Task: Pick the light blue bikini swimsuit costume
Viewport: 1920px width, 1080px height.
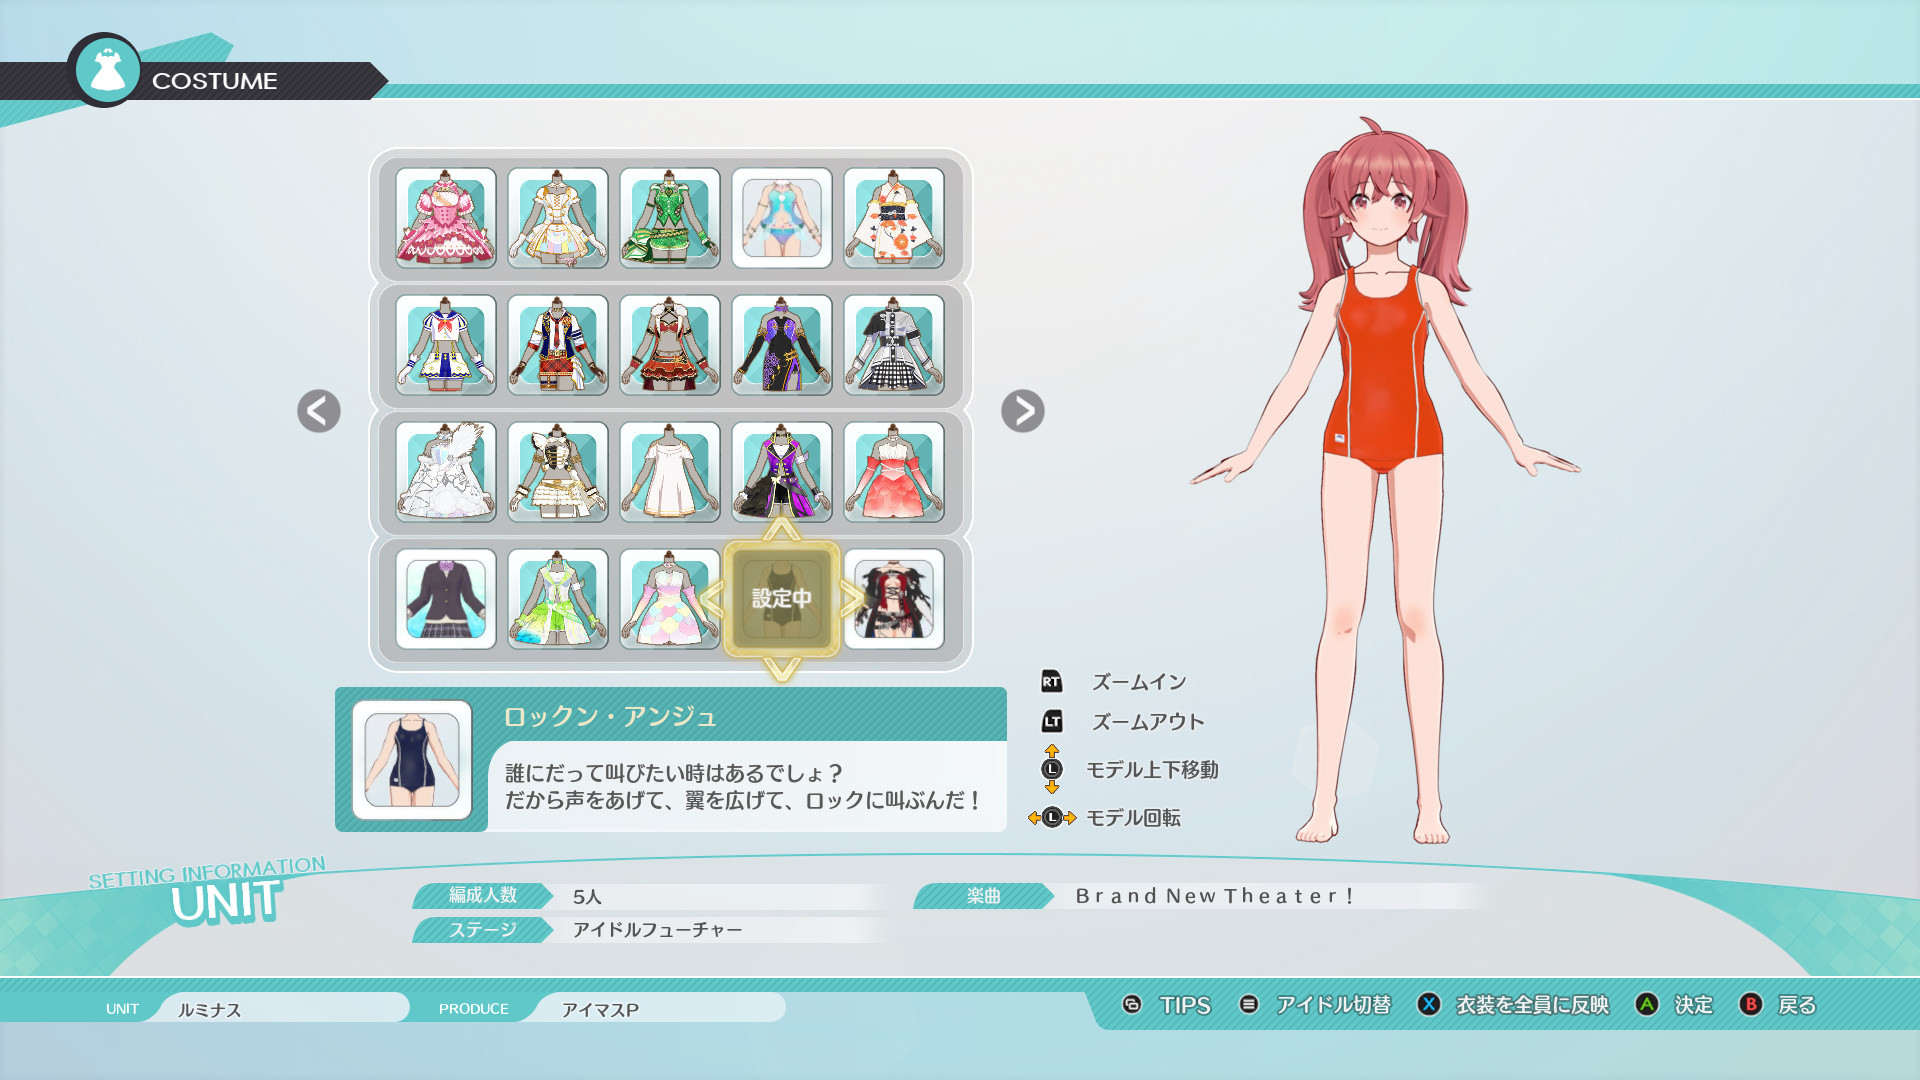Action: tap(782, 218)
